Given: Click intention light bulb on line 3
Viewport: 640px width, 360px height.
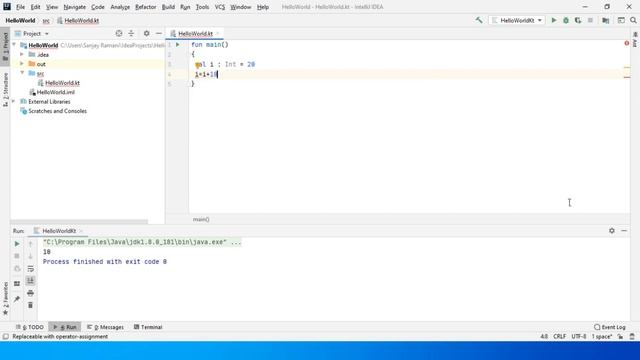Looking at the screenshot, I should (198, 64).
